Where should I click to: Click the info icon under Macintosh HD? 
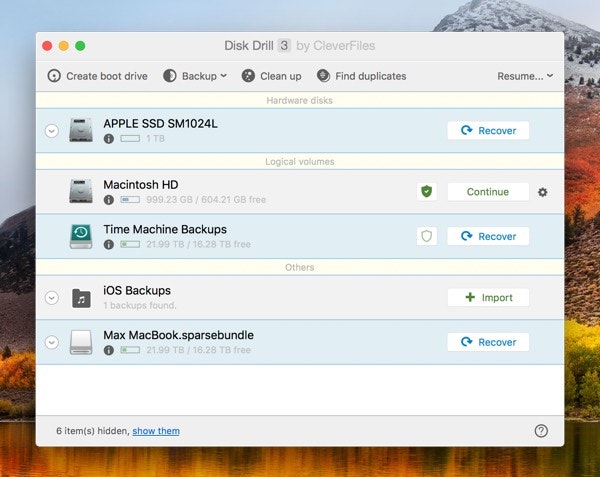(109, 200)
